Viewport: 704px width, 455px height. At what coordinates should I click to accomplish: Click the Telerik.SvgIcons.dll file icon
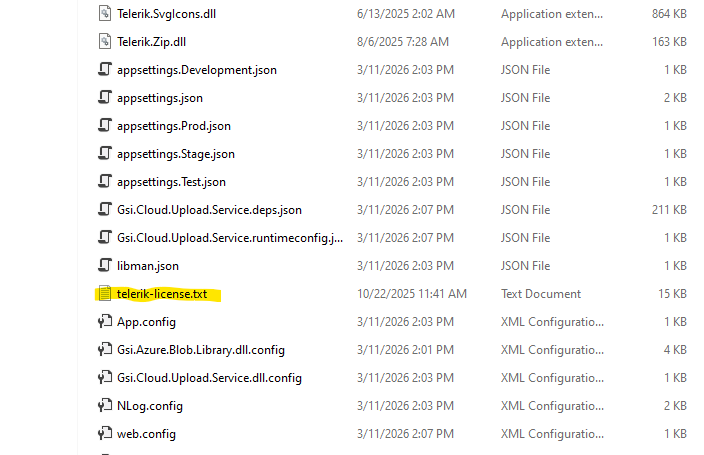point(104,14)
